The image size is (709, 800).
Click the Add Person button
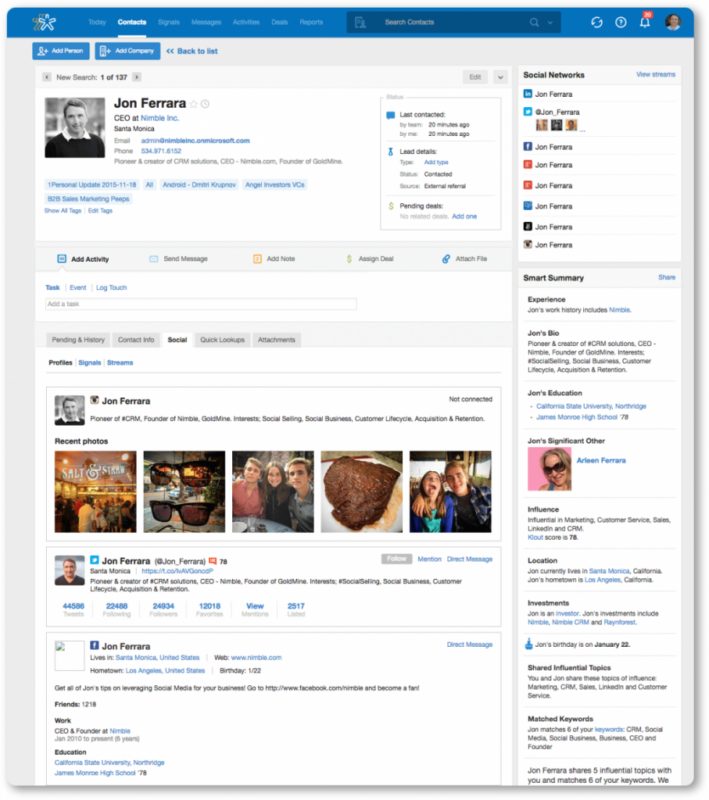click(x=61, y=51)
